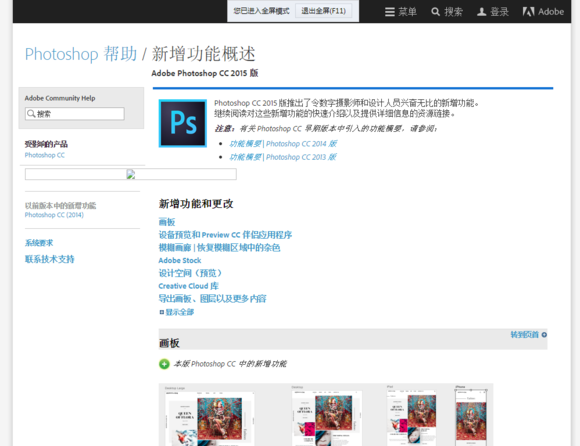580x446 pixels.
Task: Select the Adobe Photoshop CC 2015 版 subtitle
Action: click(x=205, y=73)
